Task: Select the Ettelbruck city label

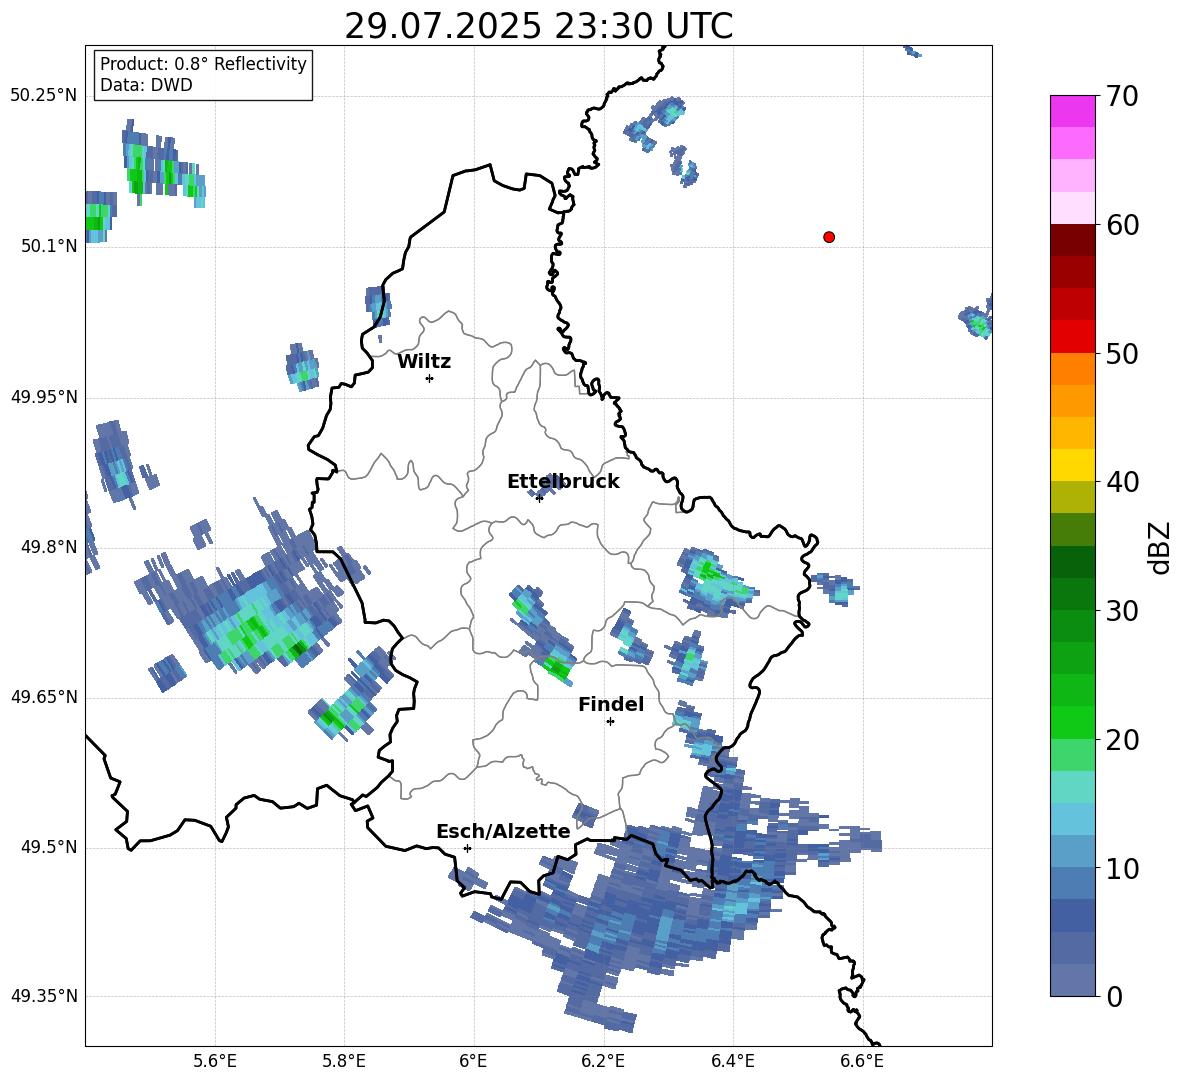Action: point(563,482)
